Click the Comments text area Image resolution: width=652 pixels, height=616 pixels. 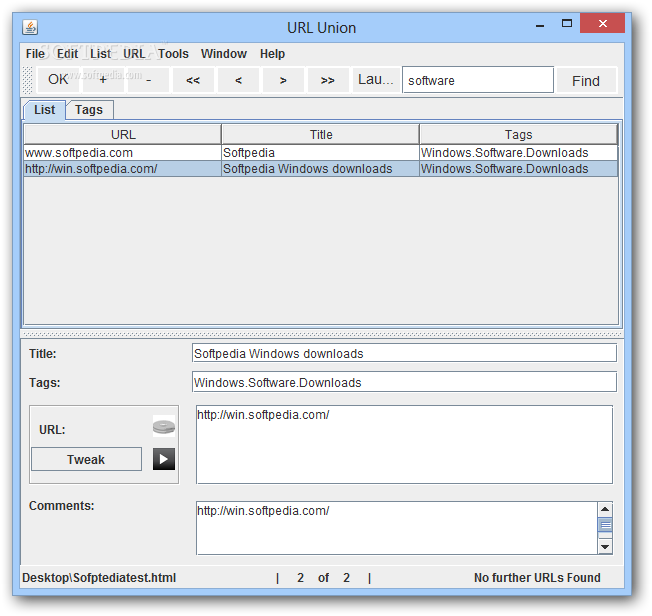[x=397, y=528]
